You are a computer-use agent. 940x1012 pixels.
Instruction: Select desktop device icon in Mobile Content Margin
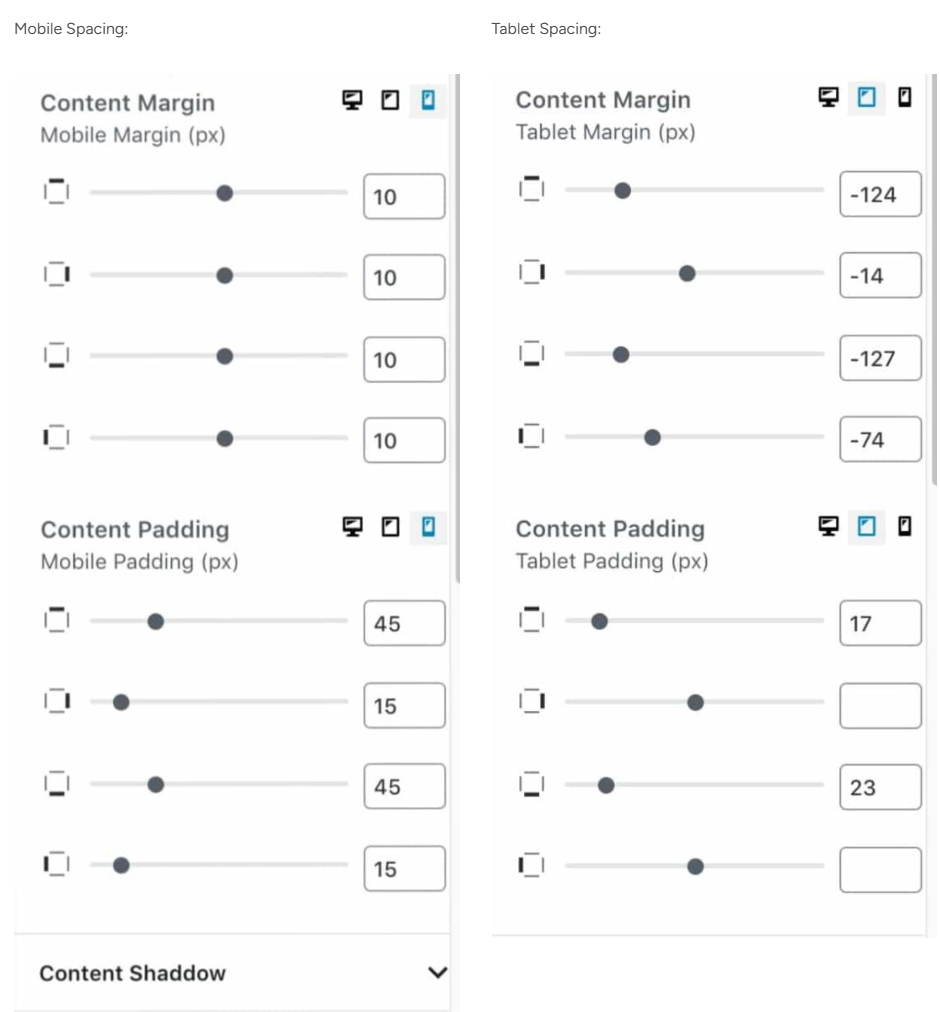(353, 101)
